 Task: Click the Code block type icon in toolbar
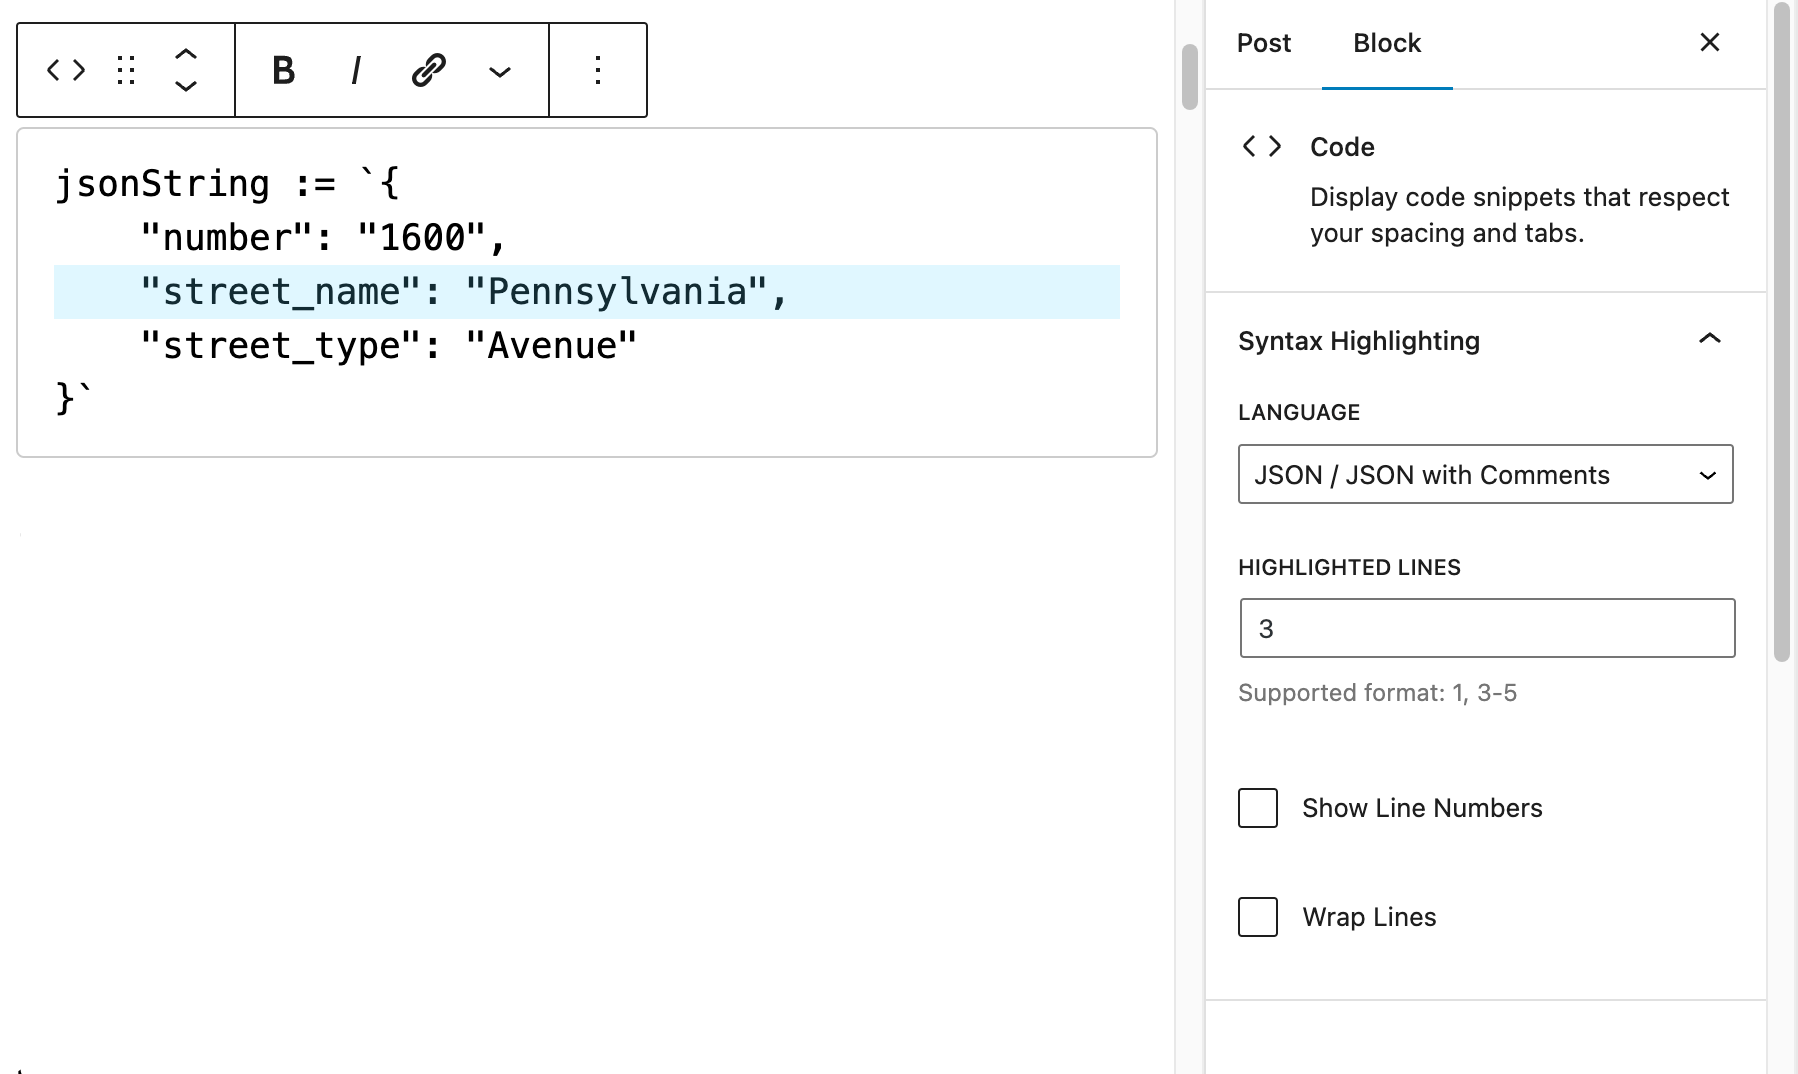66,70
